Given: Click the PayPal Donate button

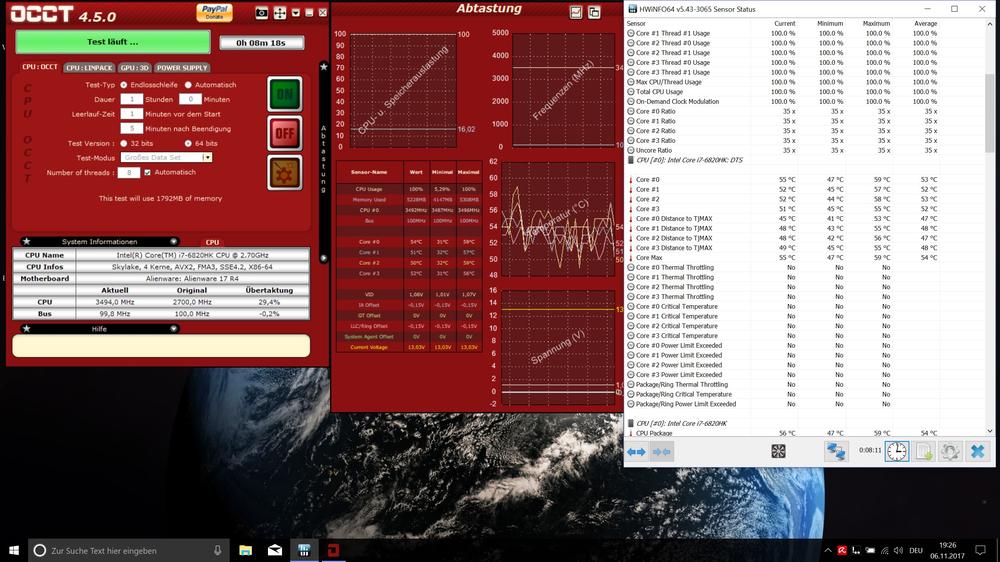Looking at the screenshot, I should [x=214, y=12].
